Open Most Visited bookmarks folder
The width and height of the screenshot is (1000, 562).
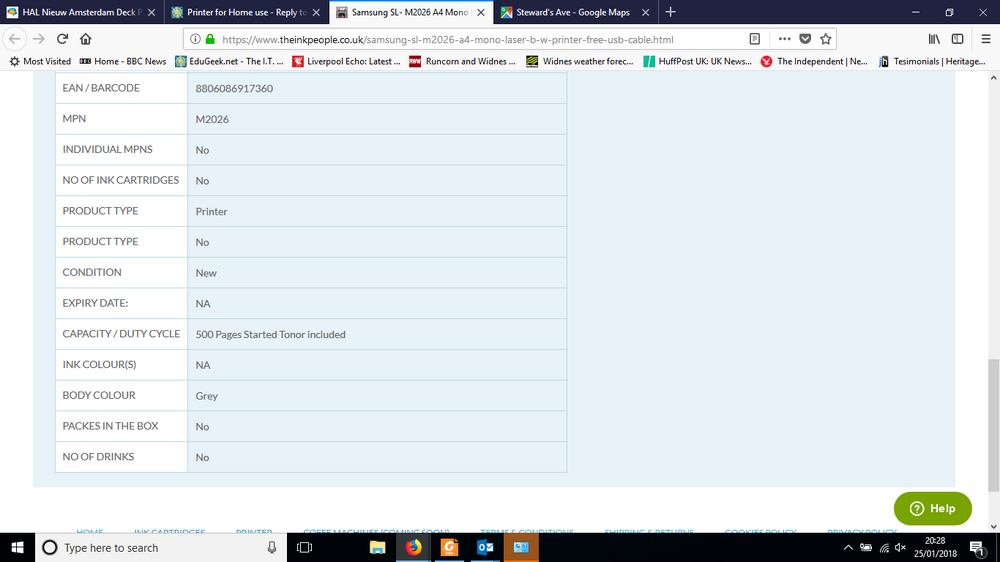(40, 61)
